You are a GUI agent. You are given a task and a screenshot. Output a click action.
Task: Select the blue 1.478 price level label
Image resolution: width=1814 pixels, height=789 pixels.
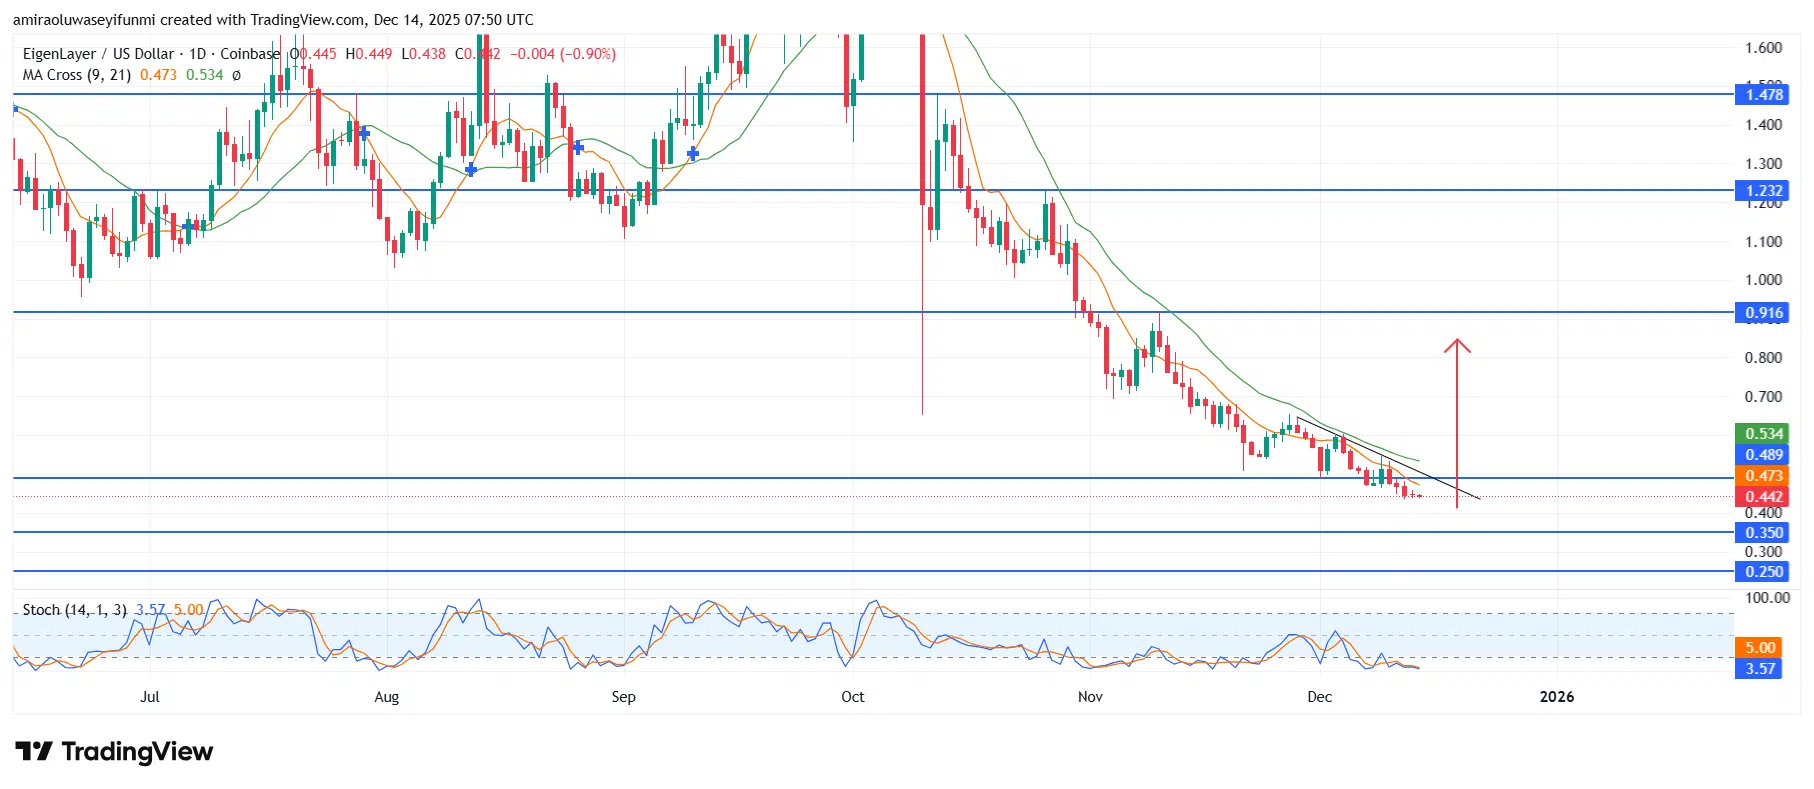tap(1763, 95)
